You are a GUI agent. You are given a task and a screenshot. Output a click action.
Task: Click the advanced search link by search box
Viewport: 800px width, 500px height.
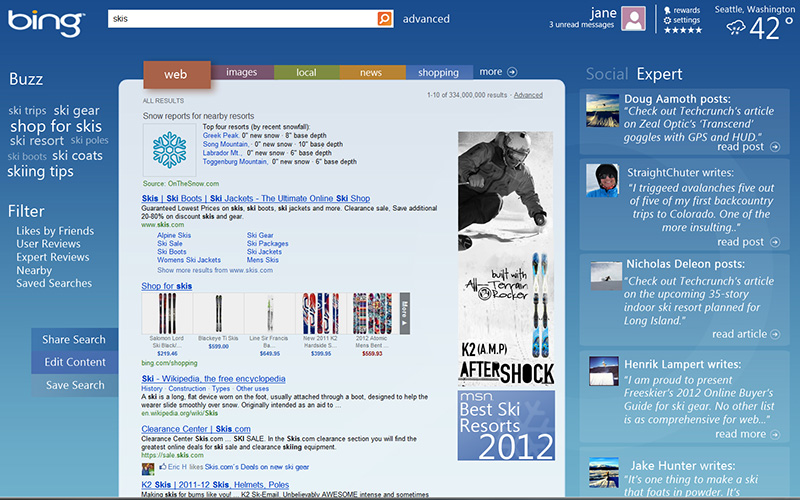[x=426, y=19]
